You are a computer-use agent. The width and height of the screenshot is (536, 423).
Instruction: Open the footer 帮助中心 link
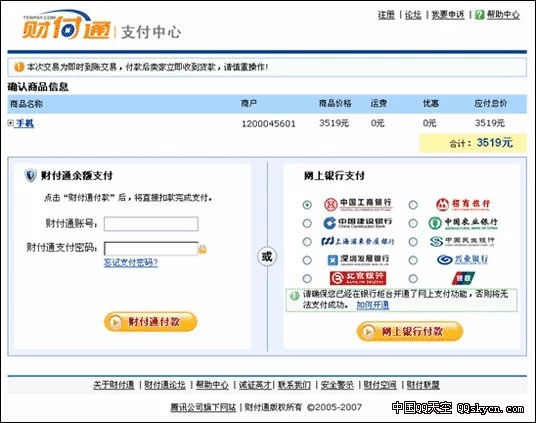pyautogui.click(x=212, y=385)
